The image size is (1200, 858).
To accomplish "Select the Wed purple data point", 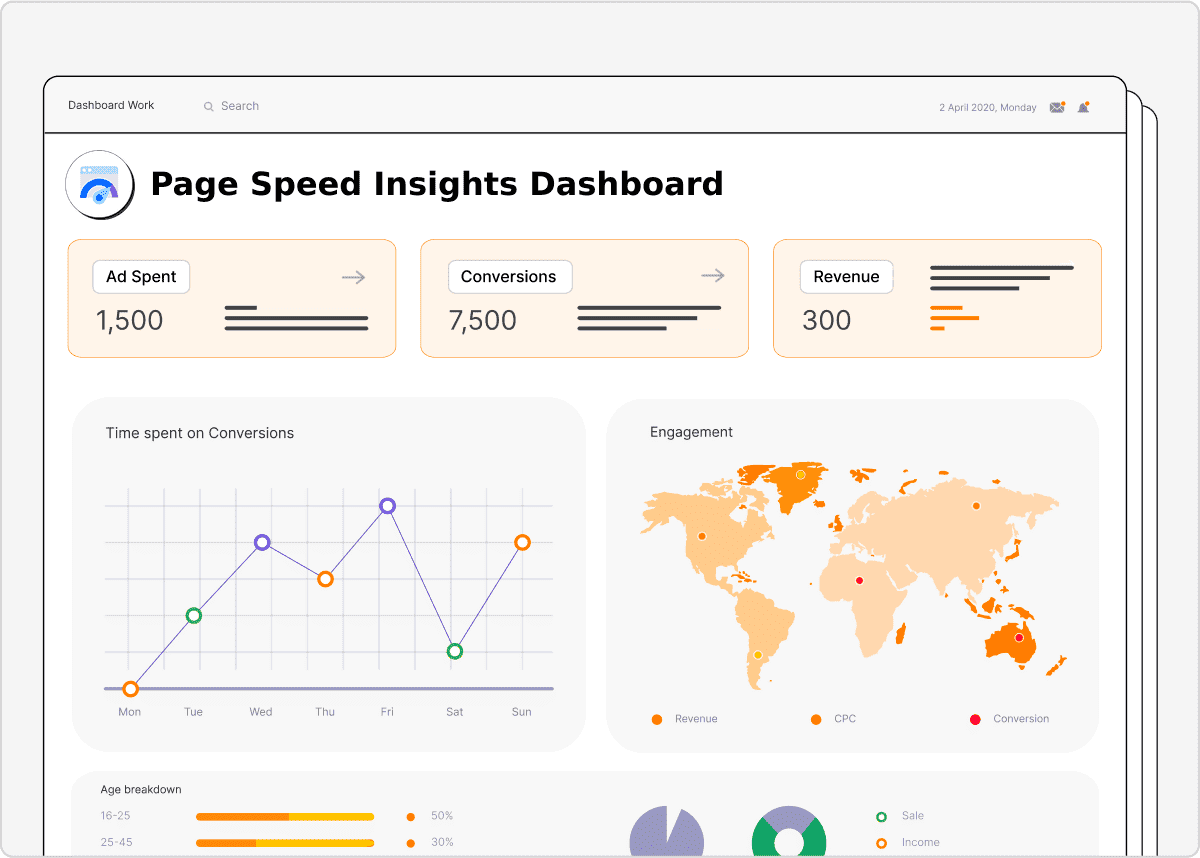I will (262, 543).
